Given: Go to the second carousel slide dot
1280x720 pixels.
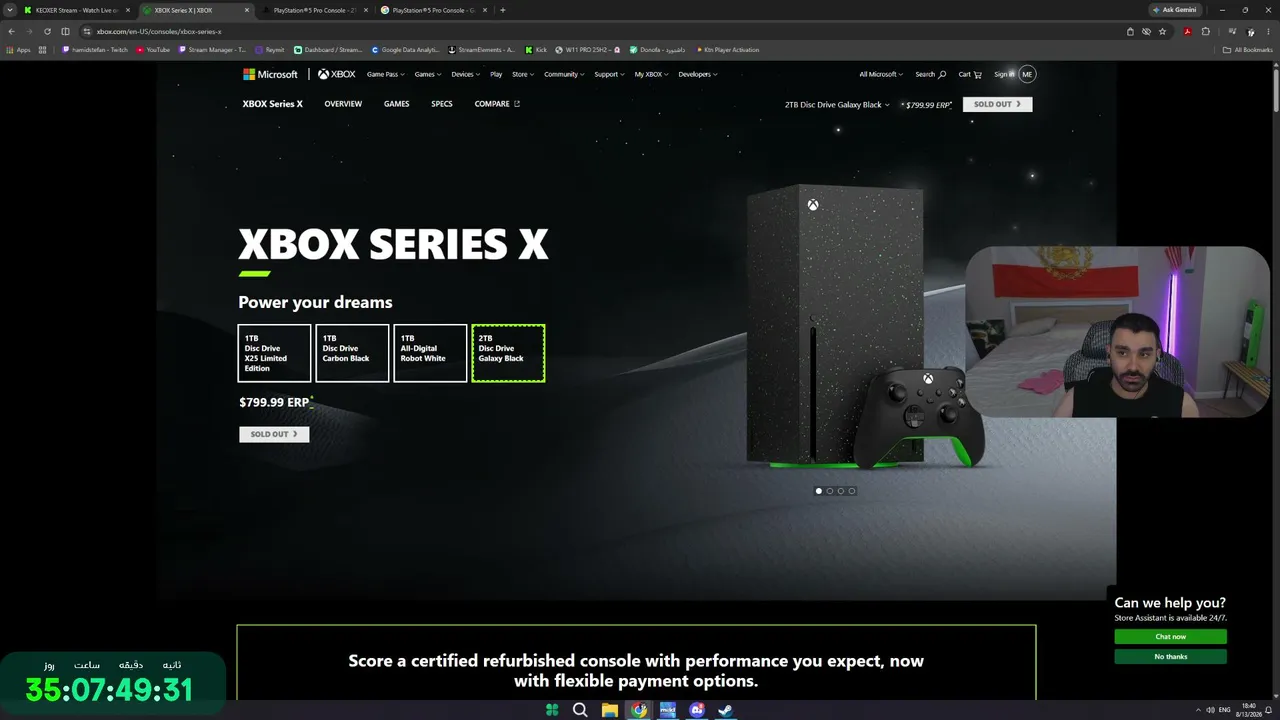Looking at the screenshot, I should (830, 491).
